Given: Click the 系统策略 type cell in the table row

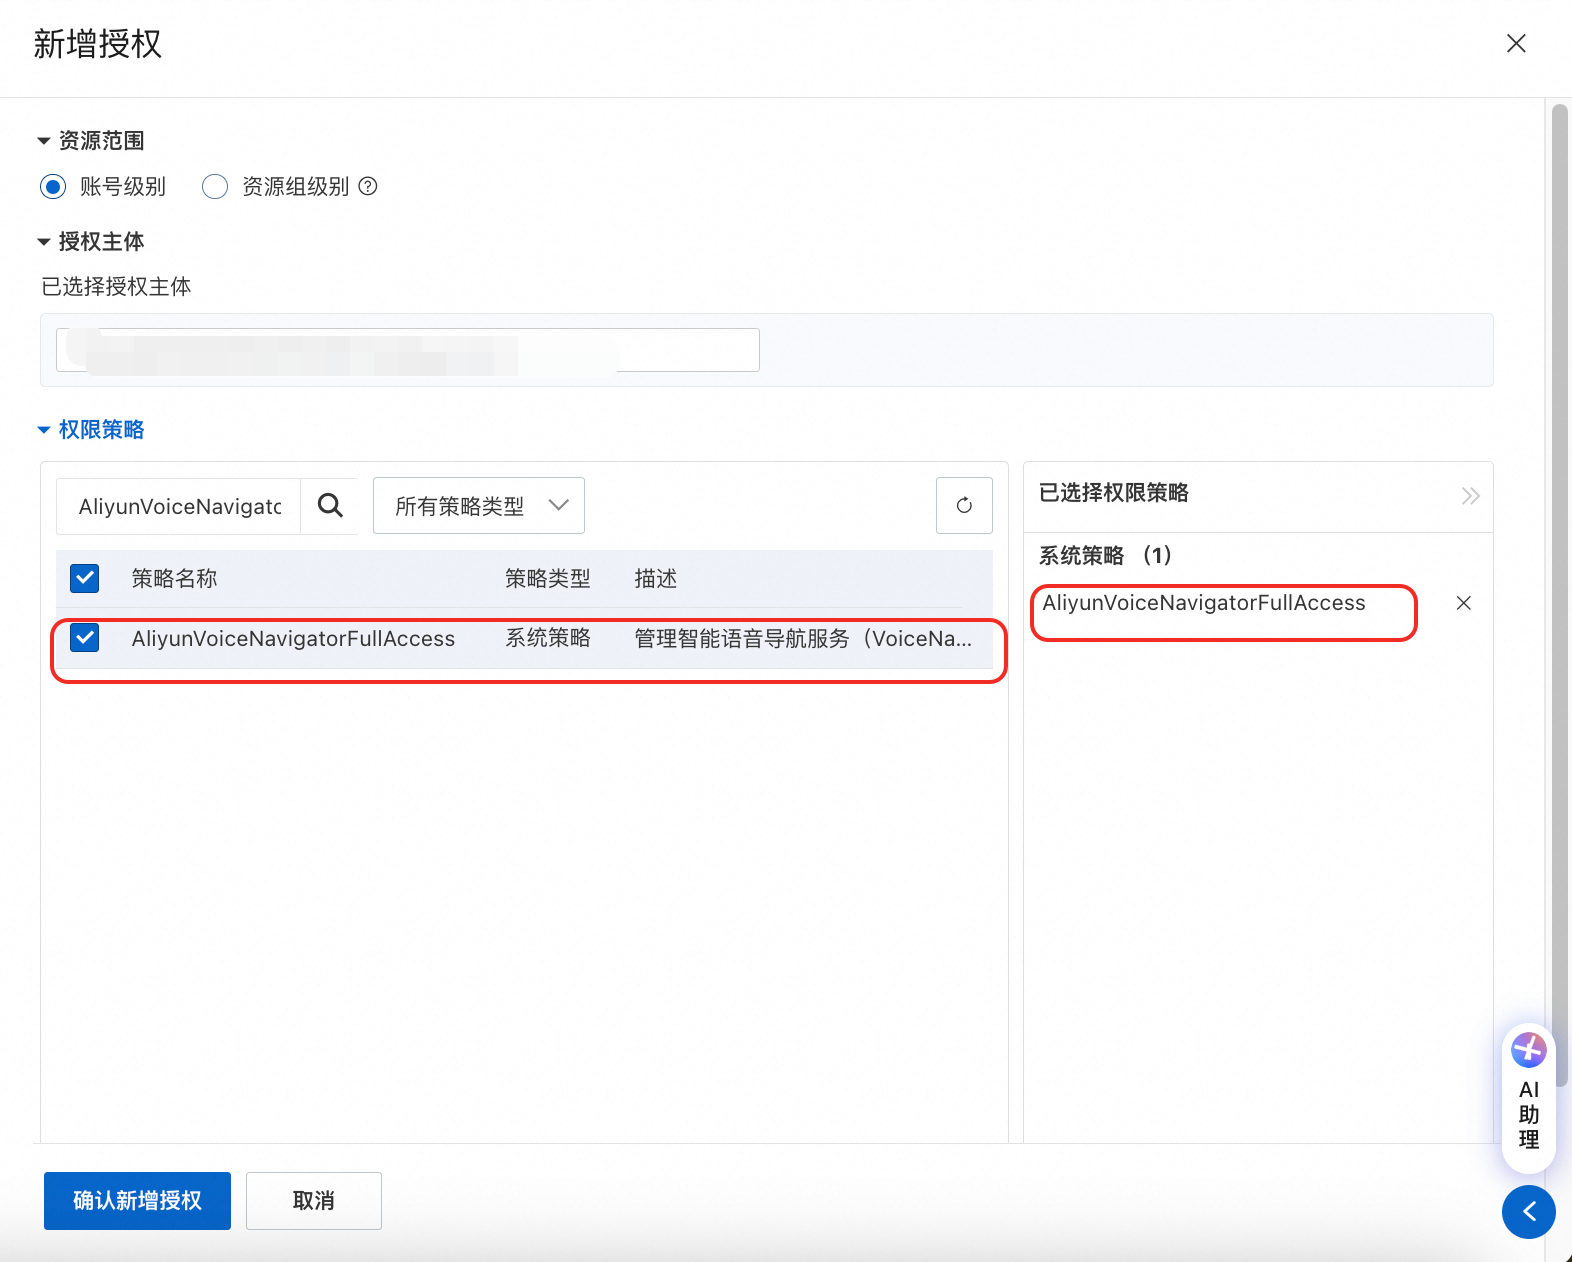Looking at the screenshot, I should click(548, 639).
